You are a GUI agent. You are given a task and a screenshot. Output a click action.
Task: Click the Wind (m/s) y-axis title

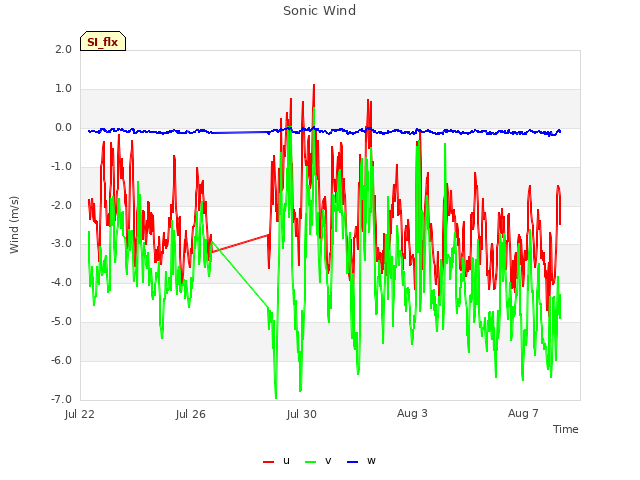pyautogui.click(x=14, y=225)
